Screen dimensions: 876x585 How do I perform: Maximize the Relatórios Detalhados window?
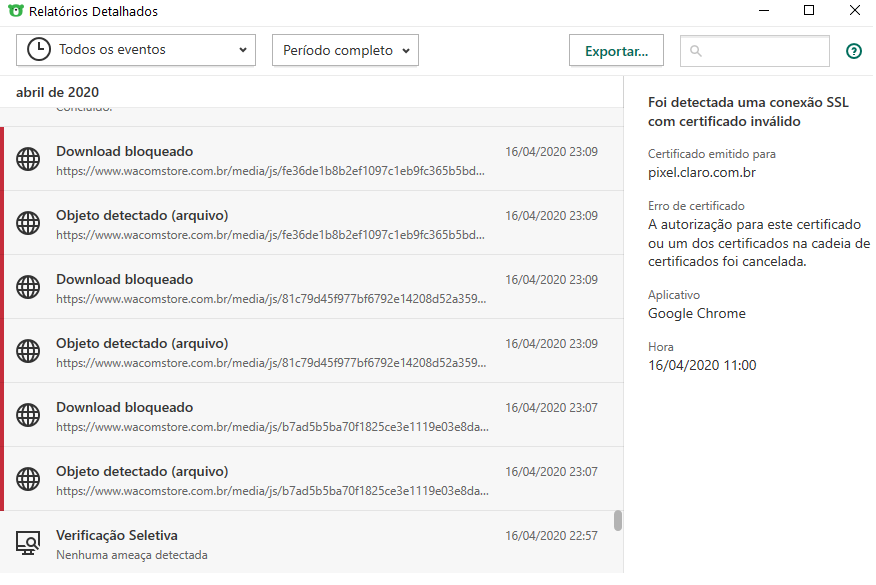(x=809, y=11)
